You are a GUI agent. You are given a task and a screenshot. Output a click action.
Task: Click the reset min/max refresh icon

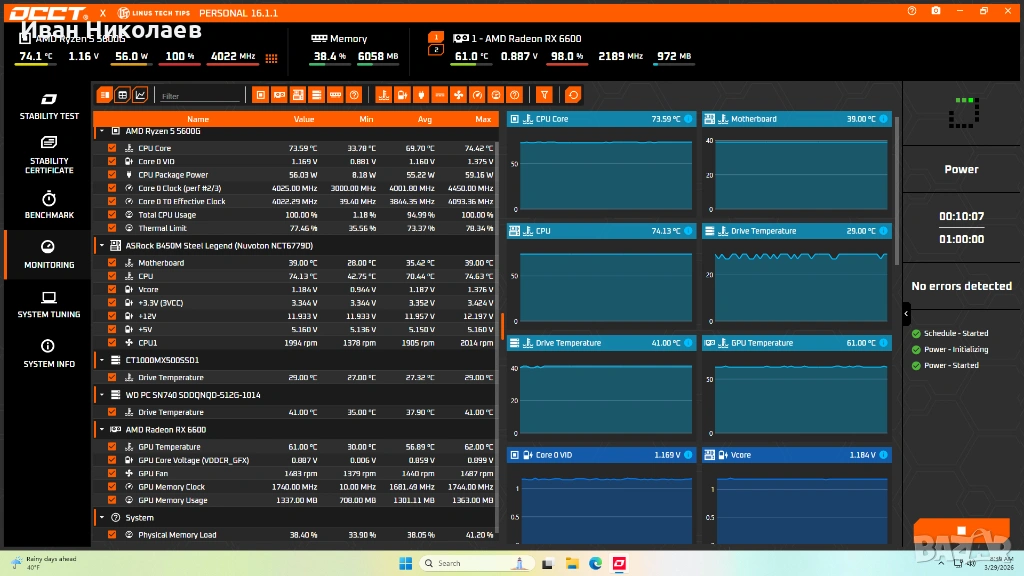573,95
